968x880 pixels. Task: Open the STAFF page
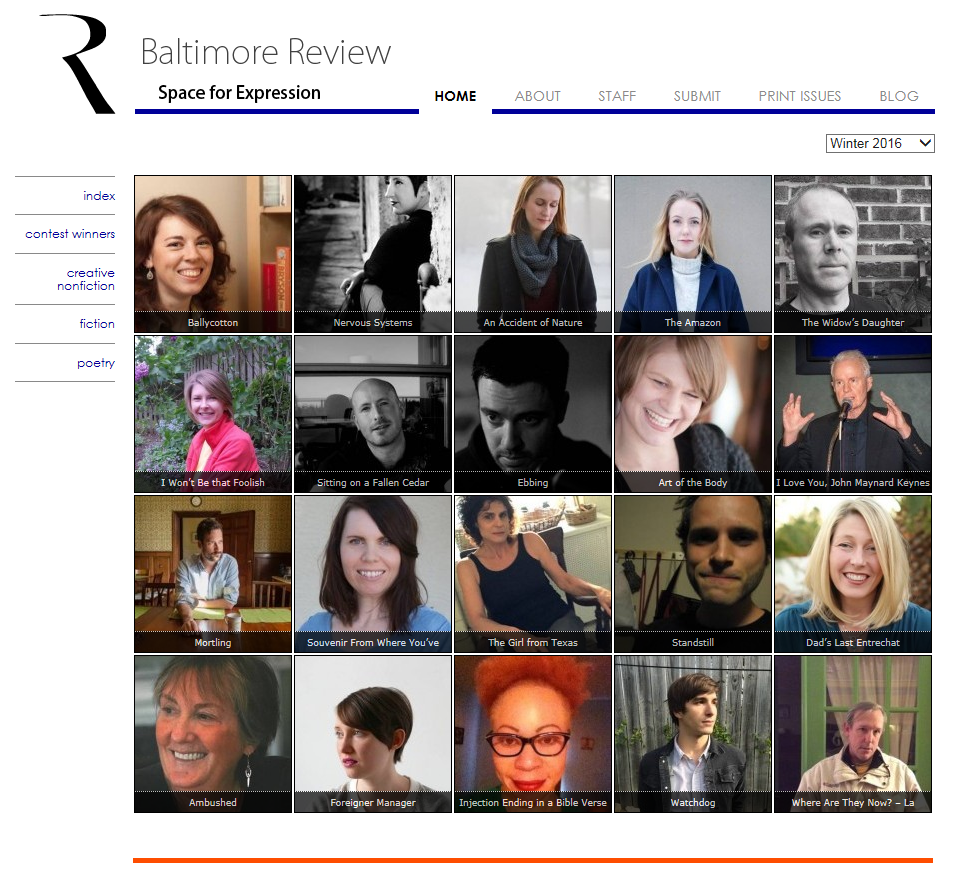click(617, 96)
